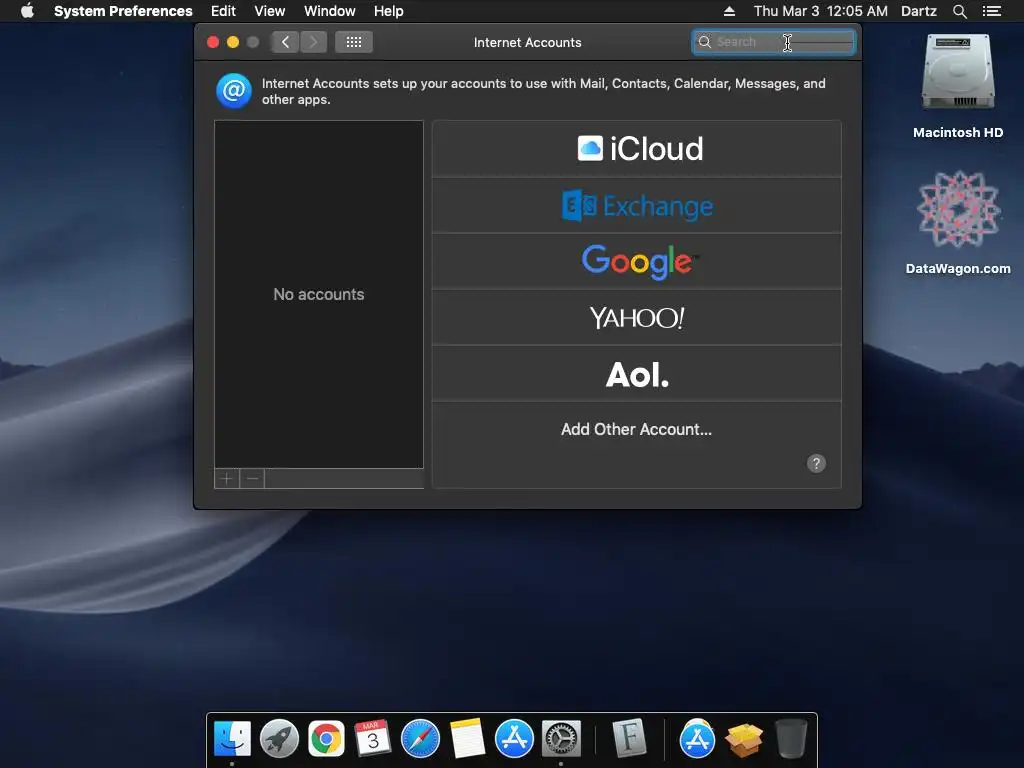Select the Yahoo account option
The image size is (1024, 768).
637,318
